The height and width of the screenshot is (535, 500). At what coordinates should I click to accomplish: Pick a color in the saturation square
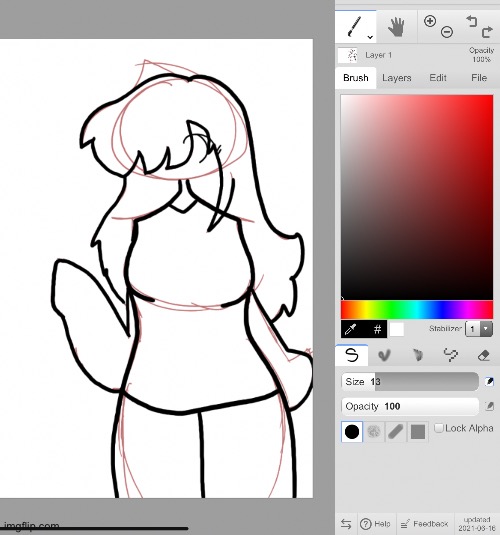417,198
